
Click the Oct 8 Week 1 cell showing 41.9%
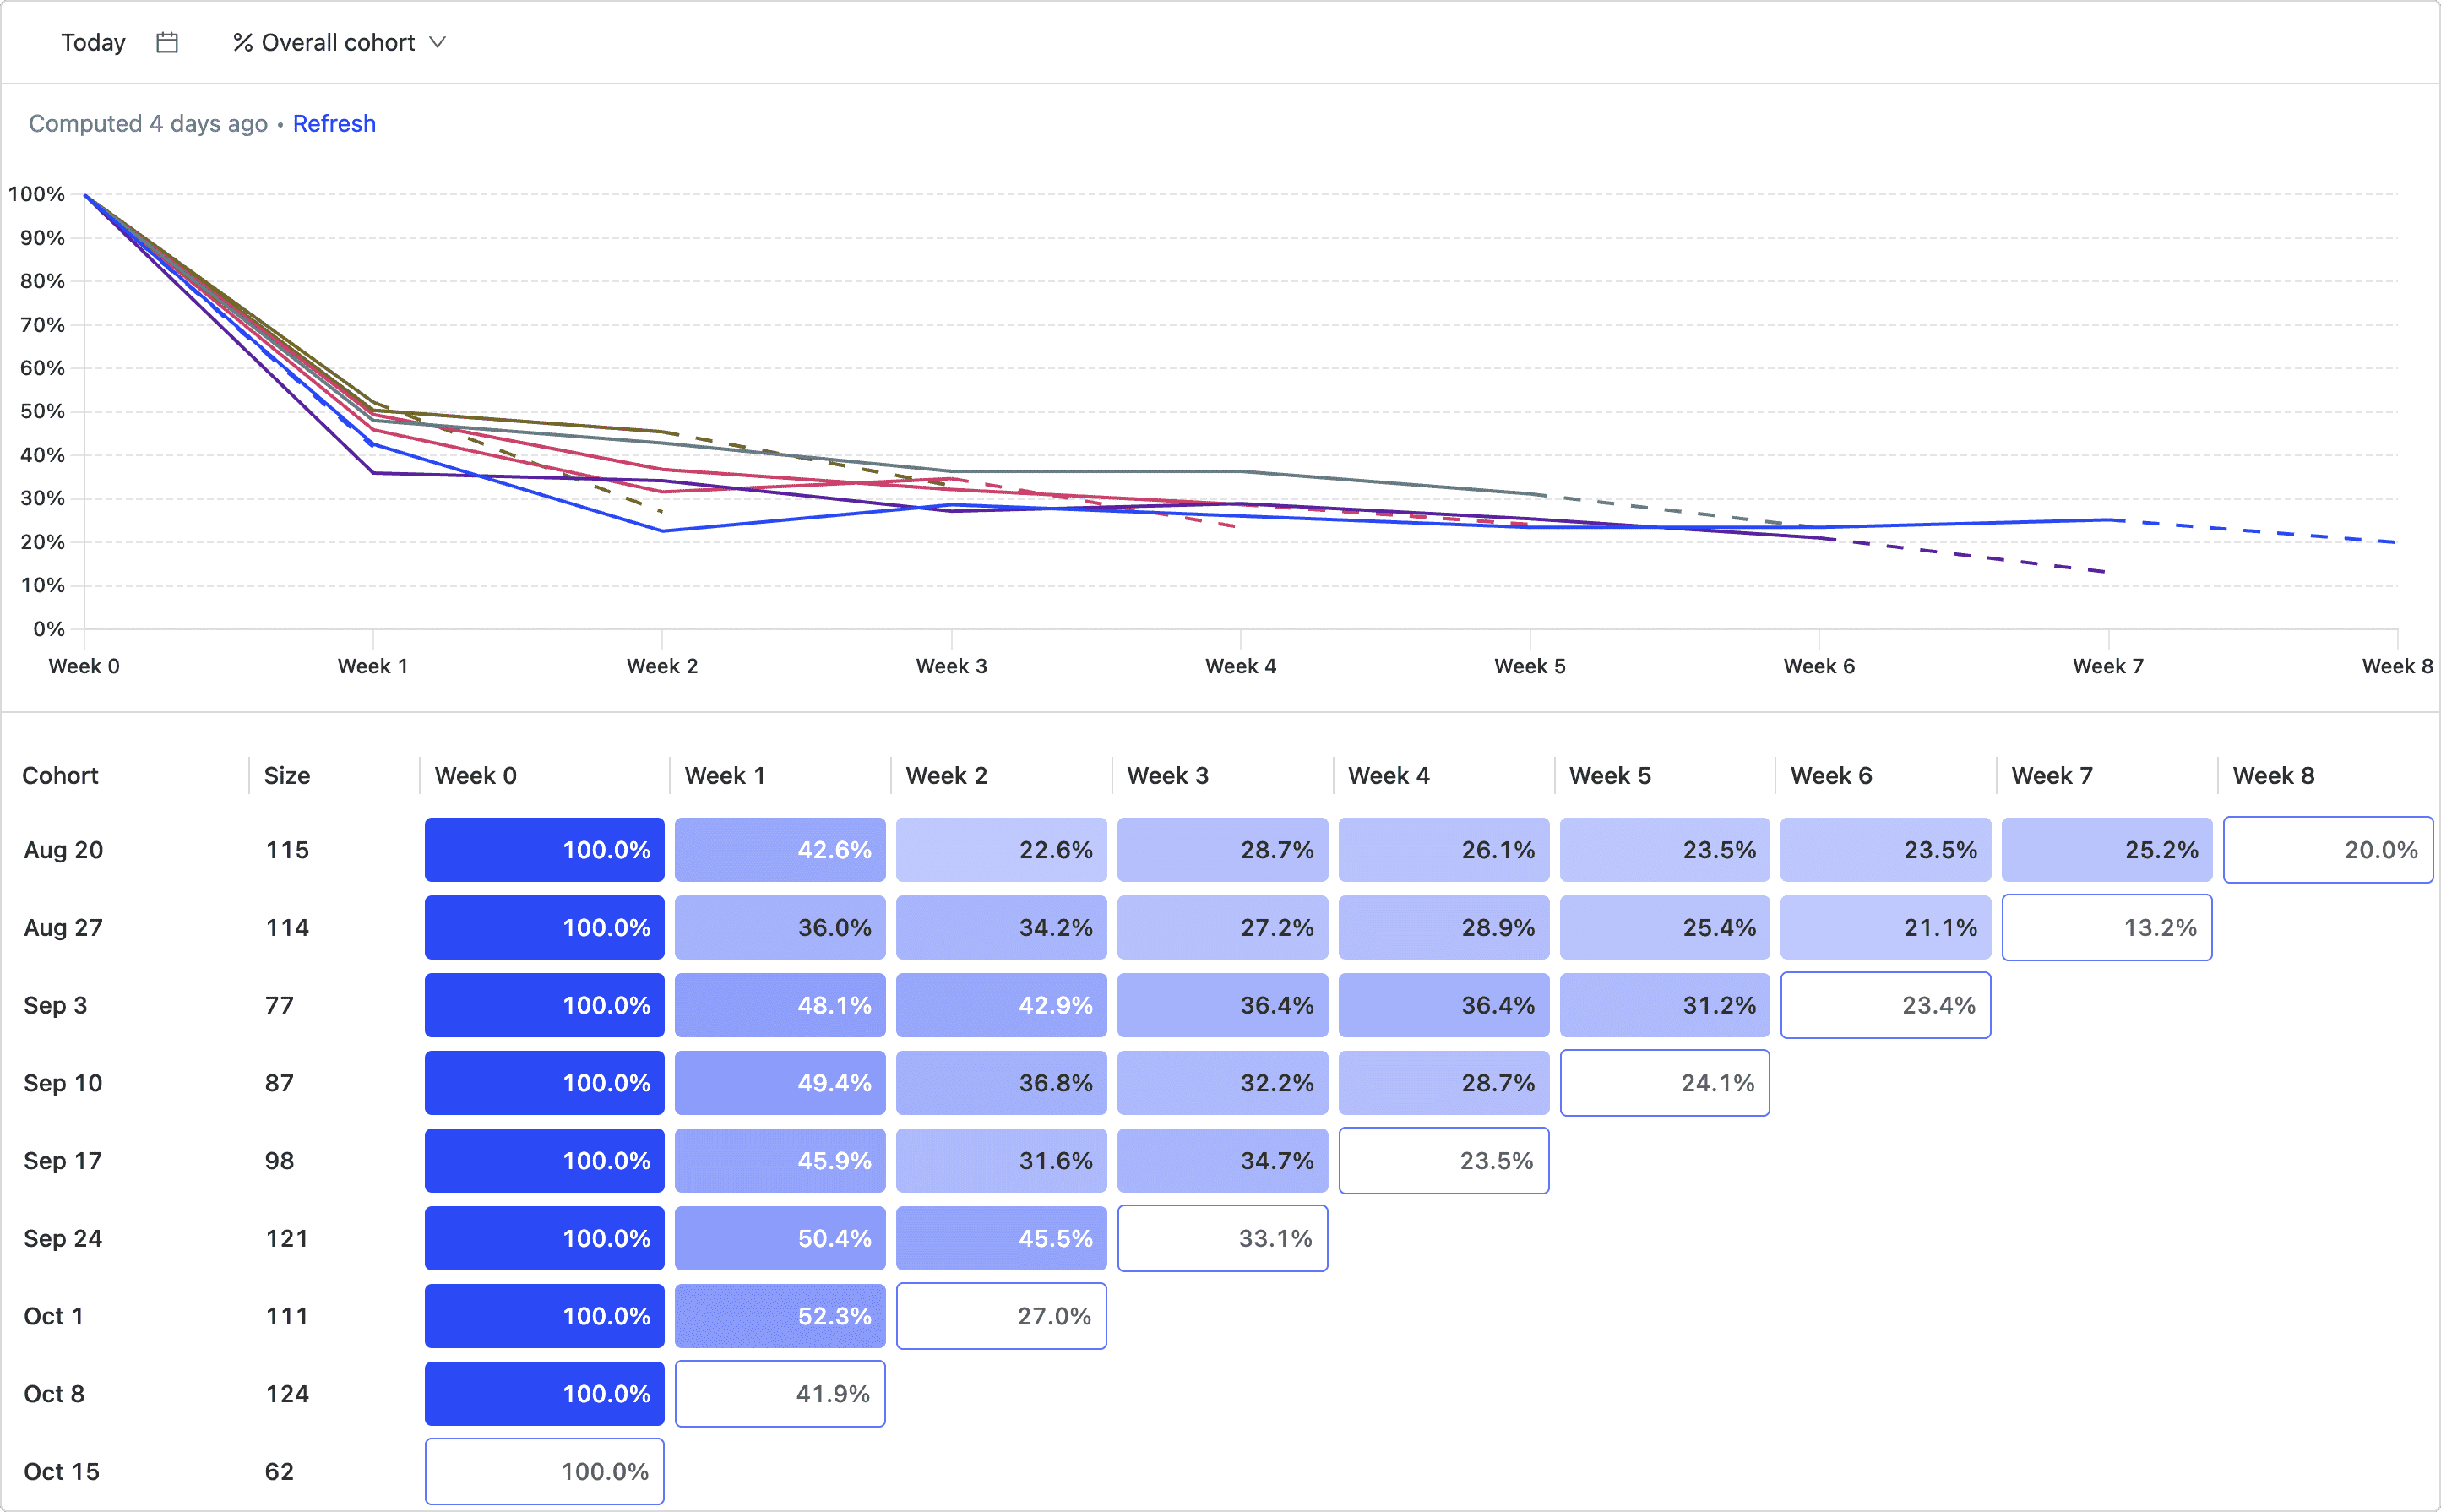pyautogui.click(x=780, y=1393)
